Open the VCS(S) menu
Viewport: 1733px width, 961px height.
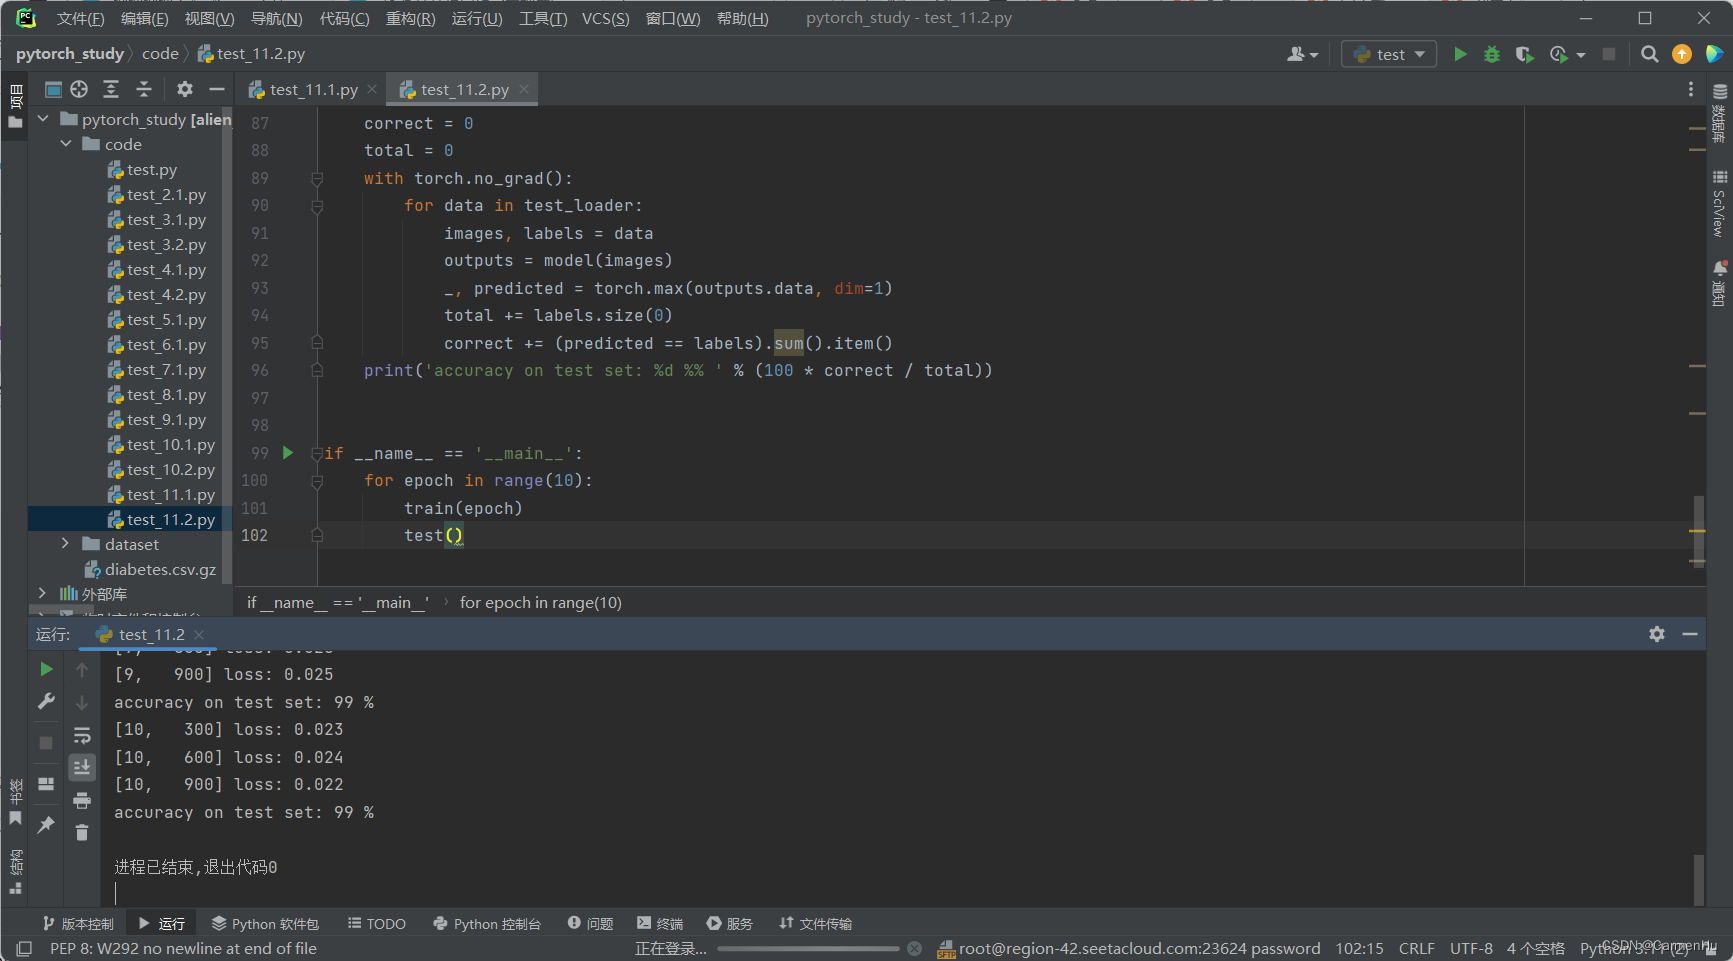[x=605, y=18]
